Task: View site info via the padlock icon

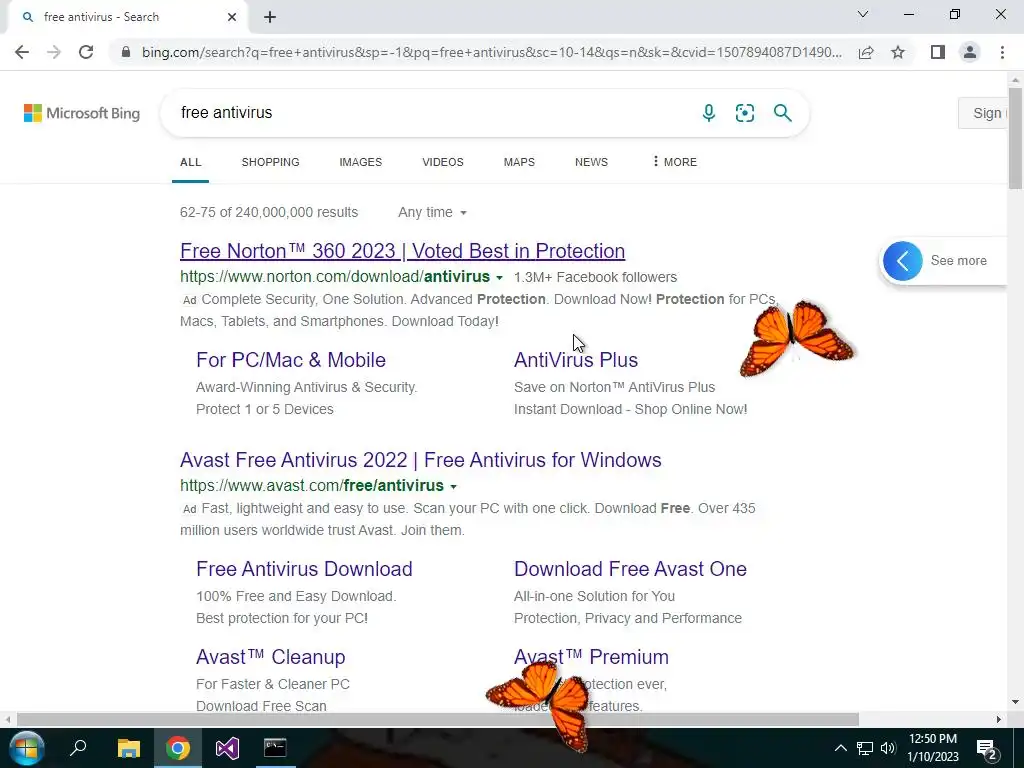Action: click(126, 52)
